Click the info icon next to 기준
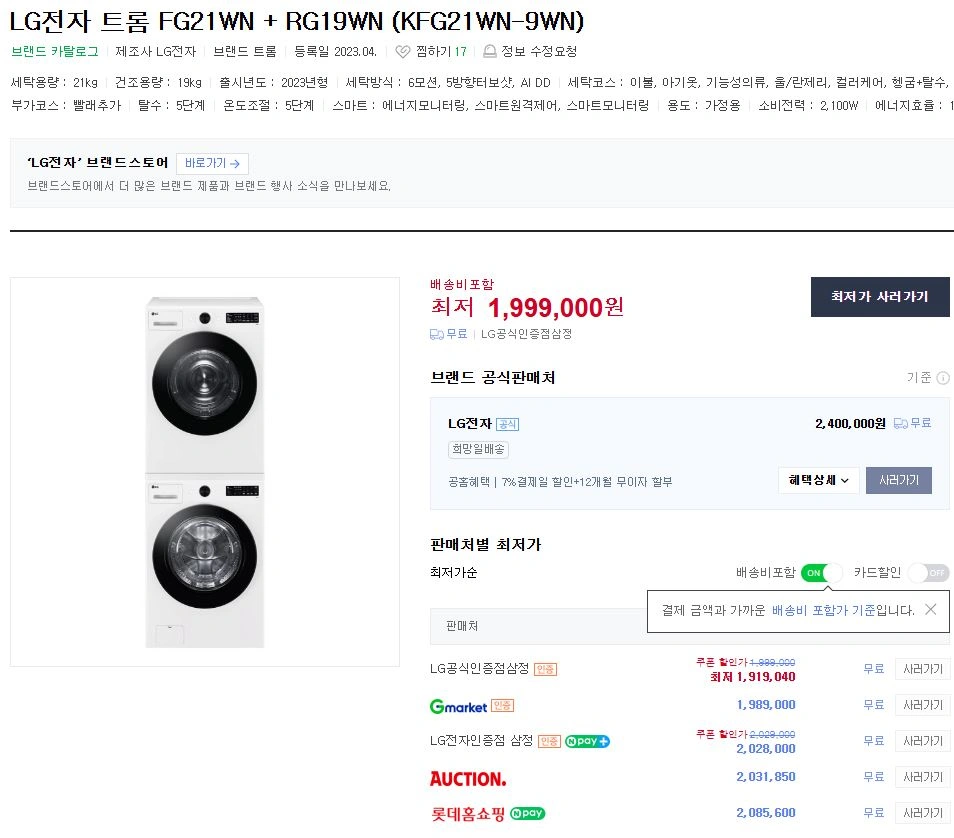The height and width of the screenshot is (838, 954). (x=943, y=378)
